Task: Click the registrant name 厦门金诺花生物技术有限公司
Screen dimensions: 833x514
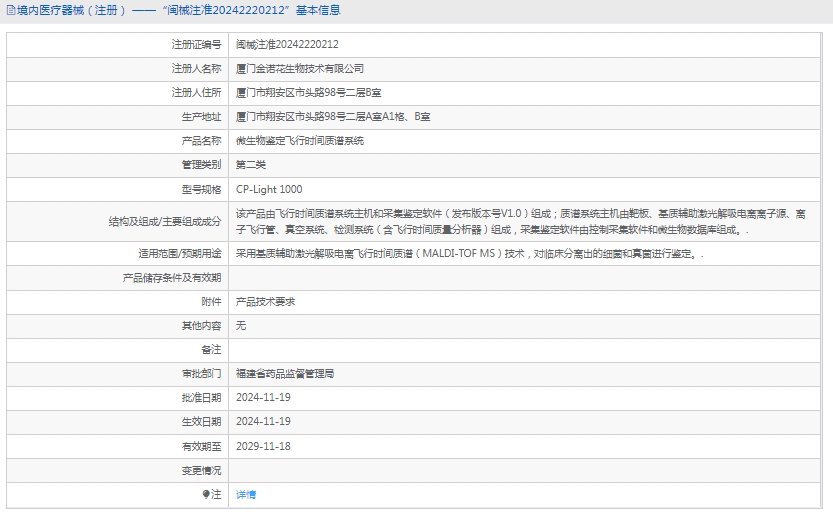Action: 299,69
